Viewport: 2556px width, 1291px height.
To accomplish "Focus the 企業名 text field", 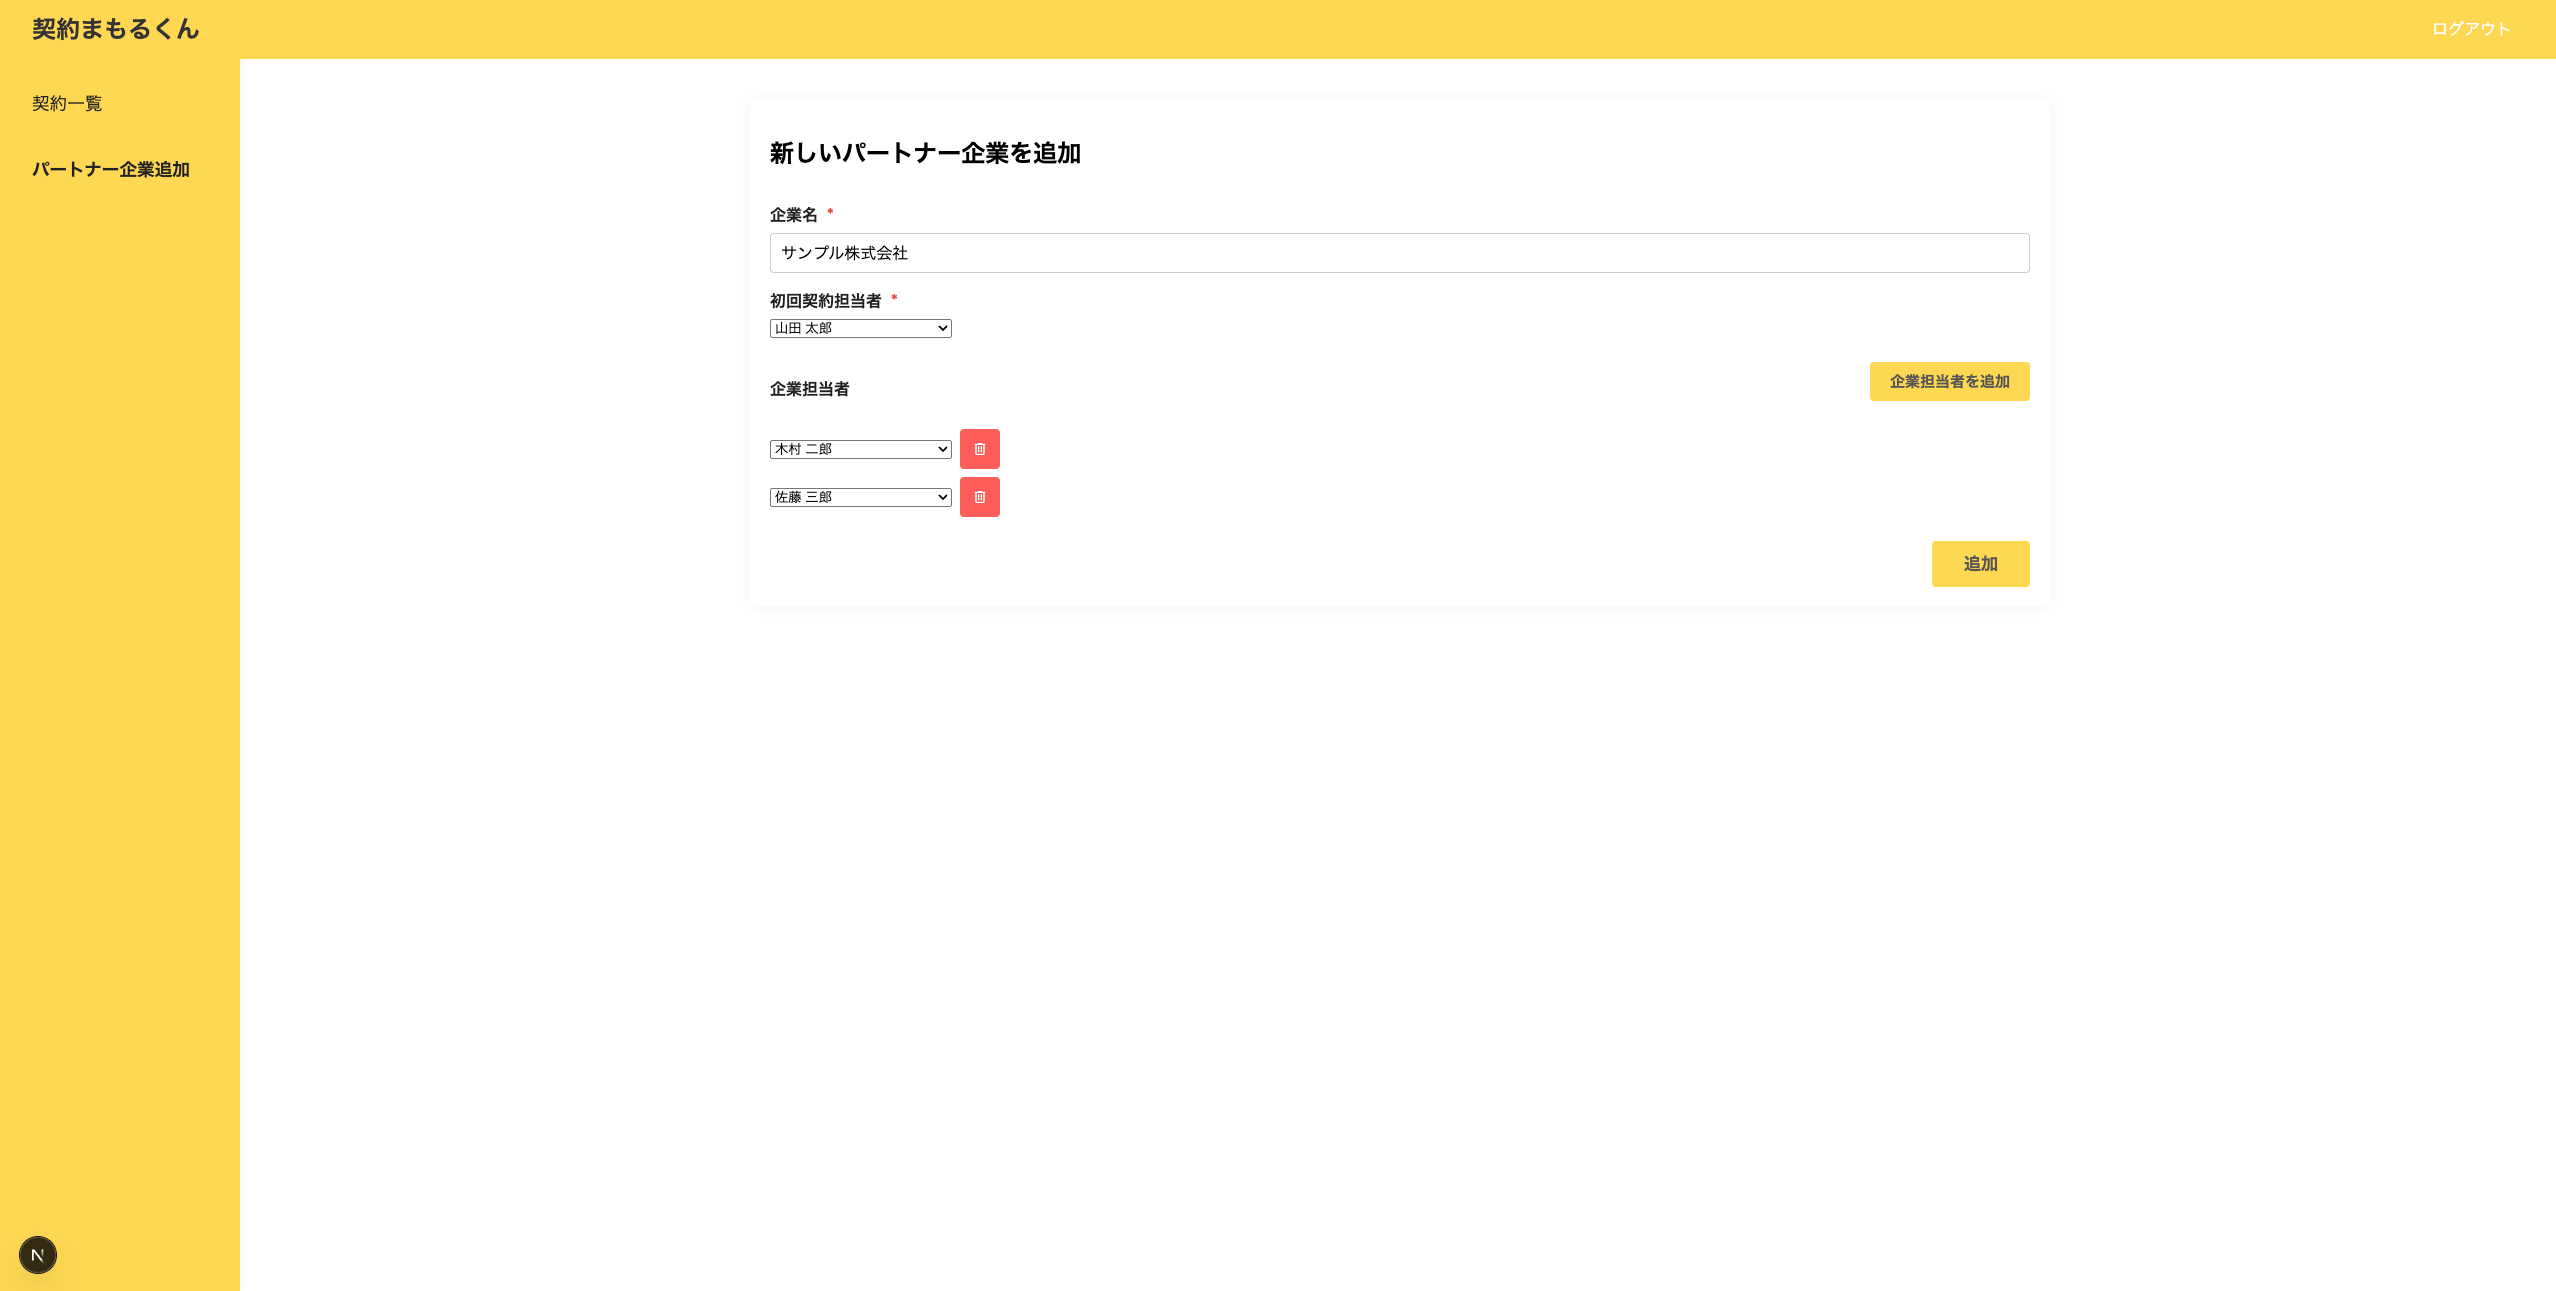I will pyautogui.click(x=1399, y=253).
